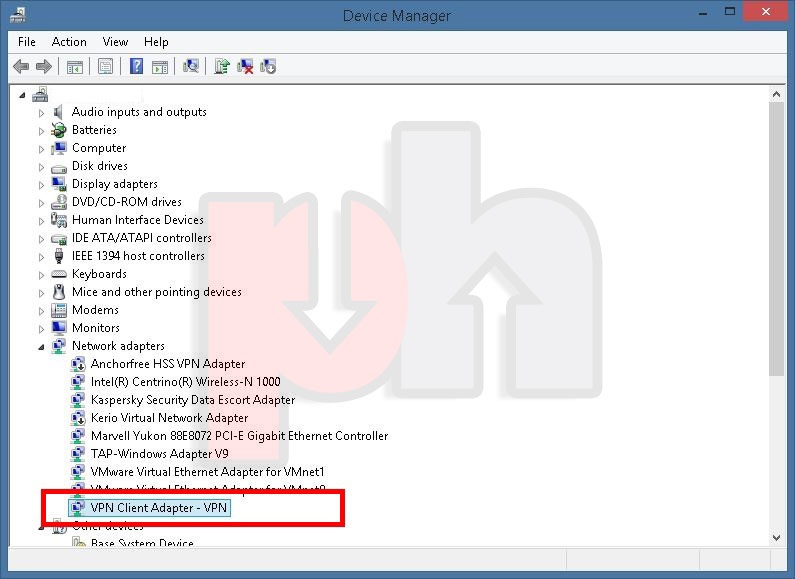Click the Mice and other pointing devices label

[157, 292]
